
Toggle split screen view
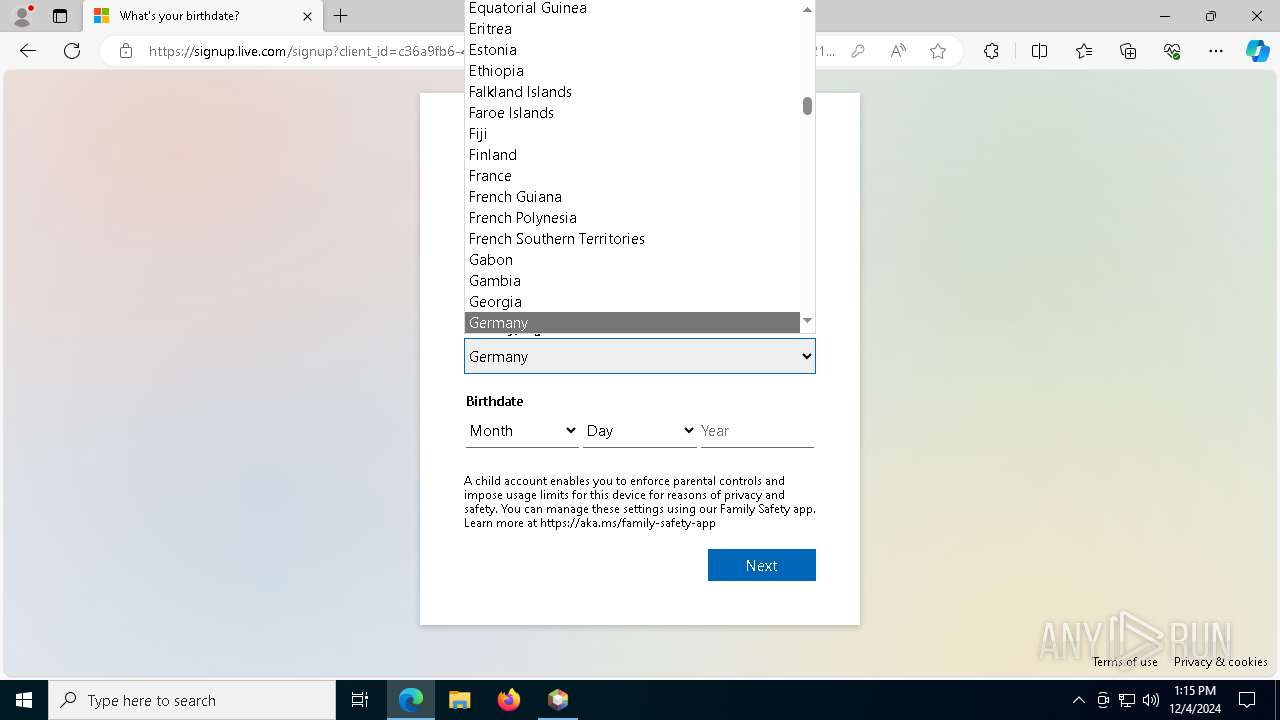[1039, 51]
